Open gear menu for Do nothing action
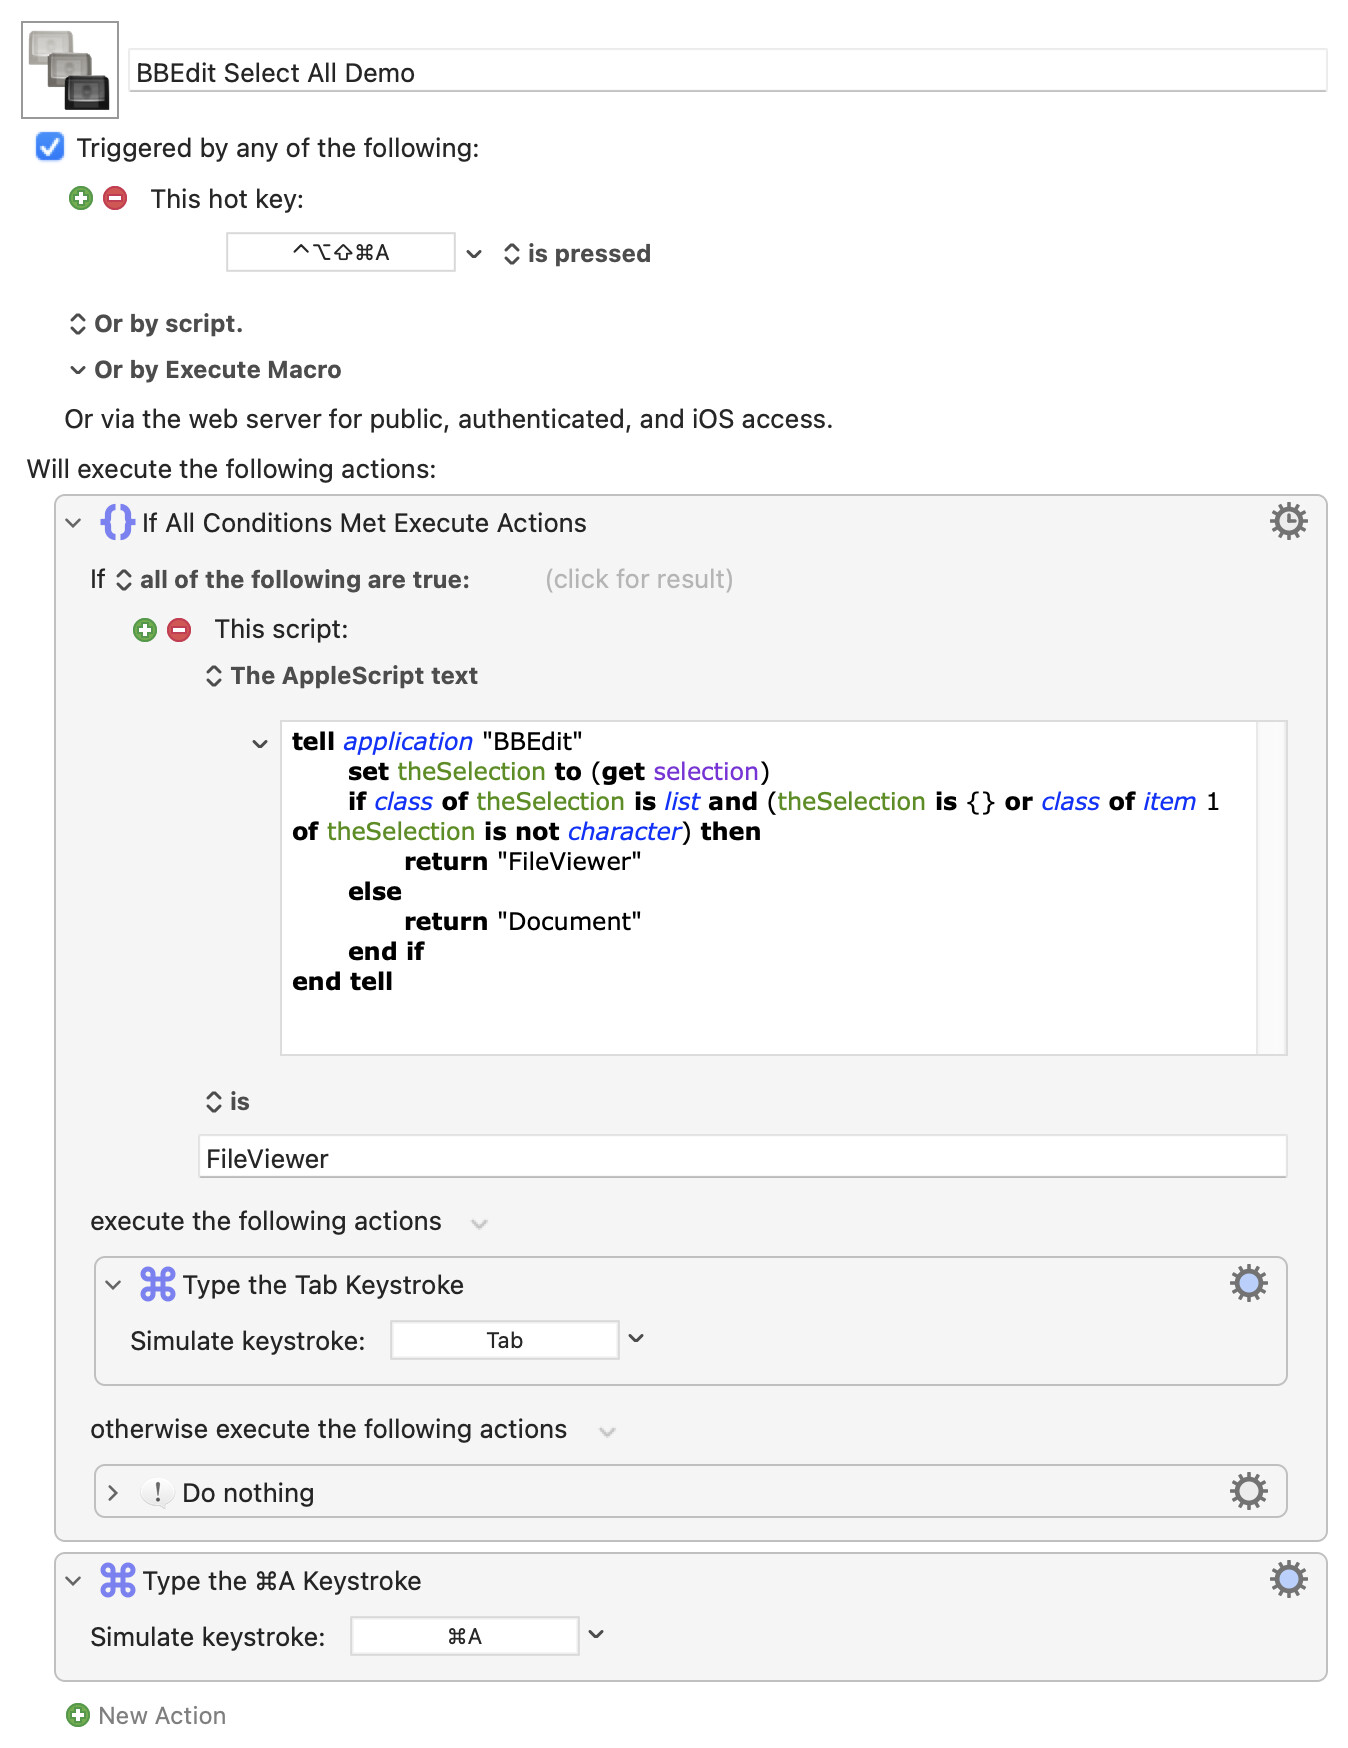1348x1748 pixels. 1248,1491
